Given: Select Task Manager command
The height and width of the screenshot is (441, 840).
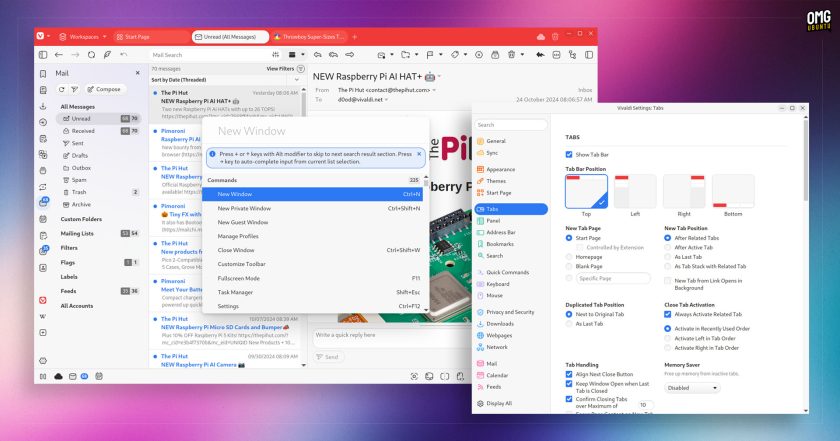Looking at the screenshot, I should pos(313,292).
